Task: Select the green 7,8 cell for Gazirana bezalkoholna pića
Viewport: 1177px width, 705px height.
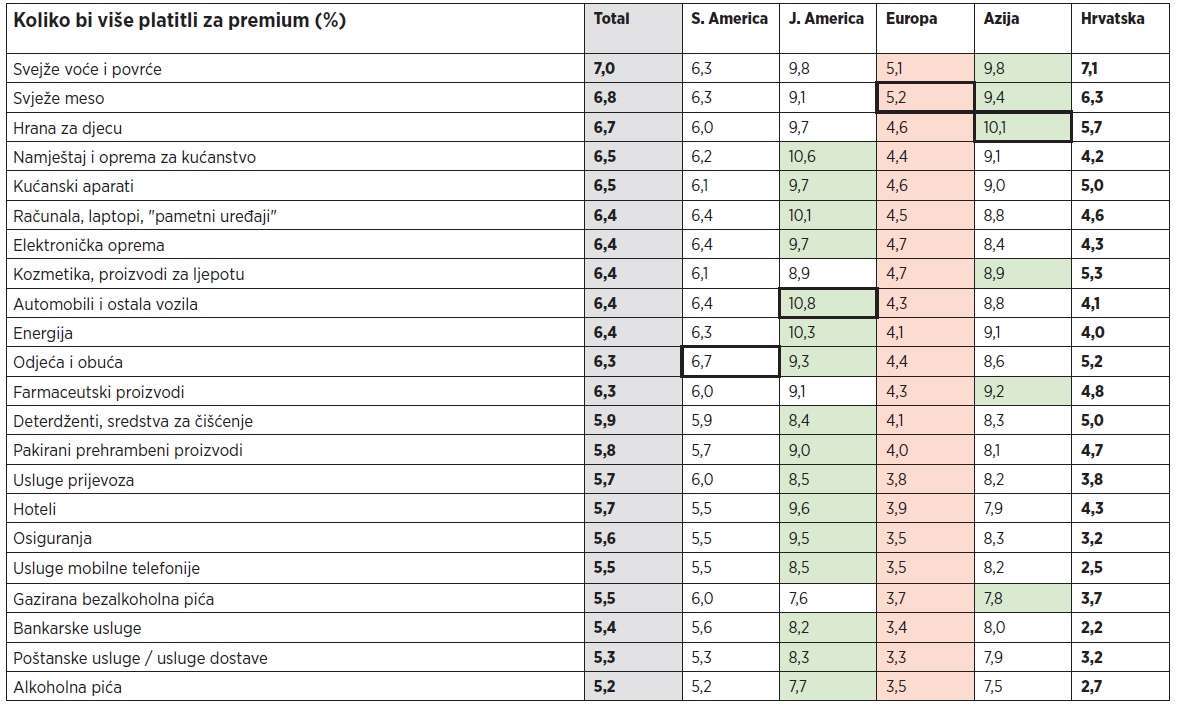Action: [1022, 598]
